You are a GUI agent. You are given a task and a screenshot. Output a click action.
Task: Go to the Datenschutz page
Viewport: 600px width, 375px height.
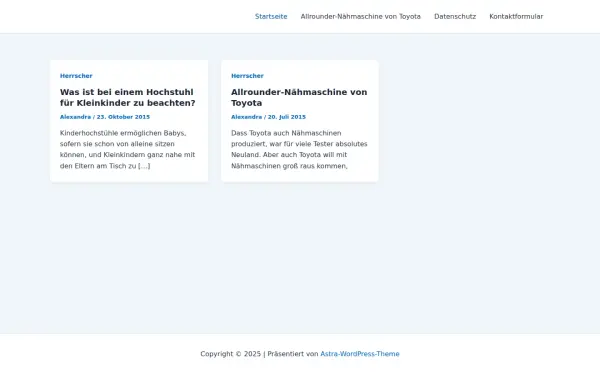click(x=455, y=16)
